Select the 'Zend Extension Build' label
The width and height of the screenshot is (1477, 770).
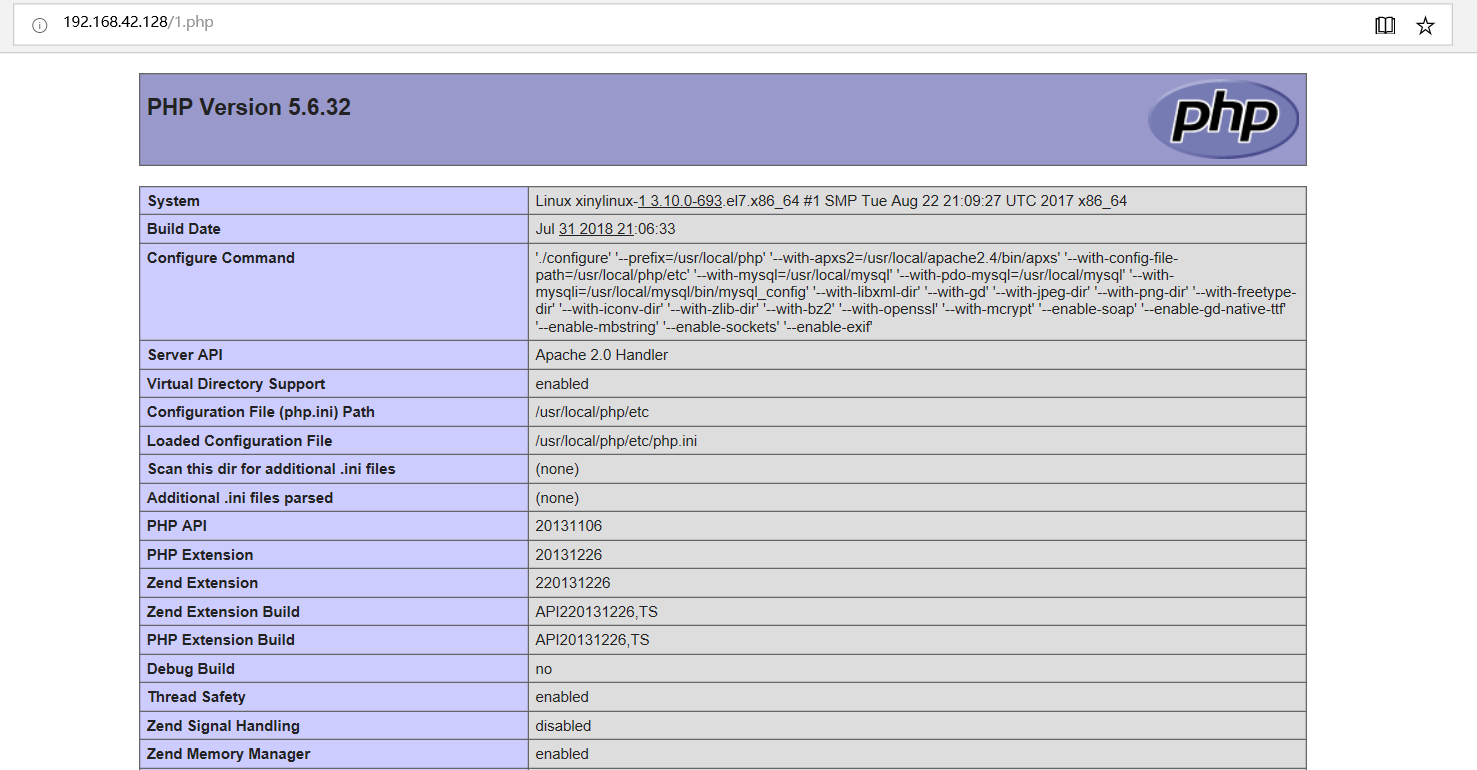click(224, 612)
